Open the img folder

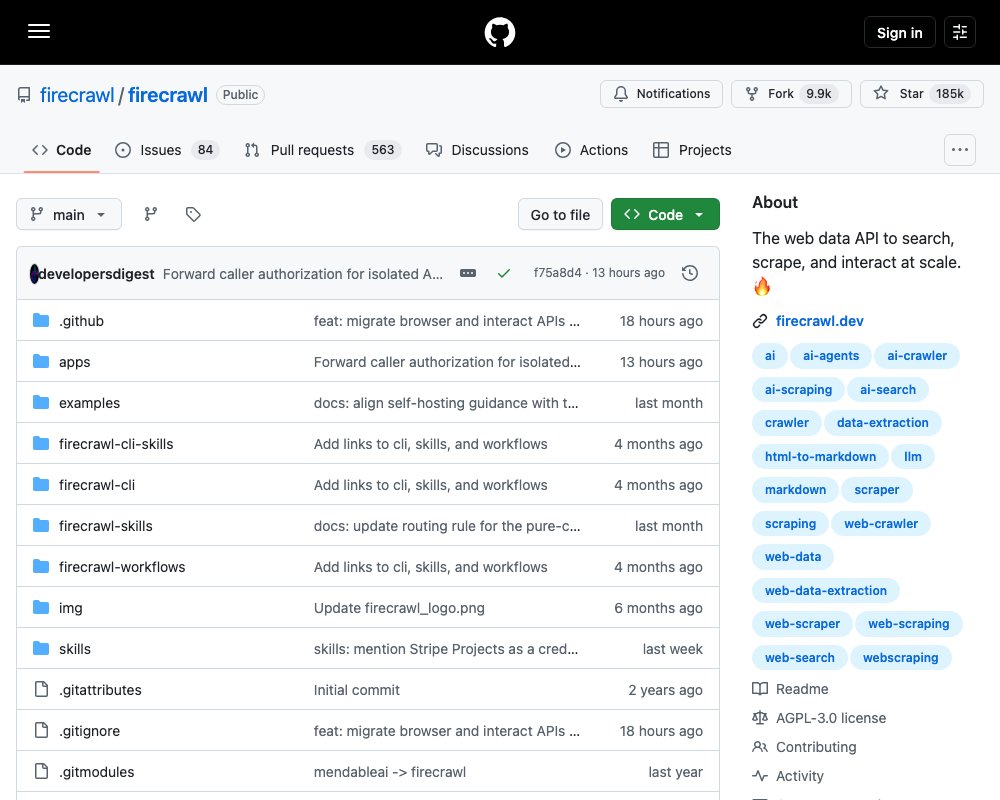(70, 607)
